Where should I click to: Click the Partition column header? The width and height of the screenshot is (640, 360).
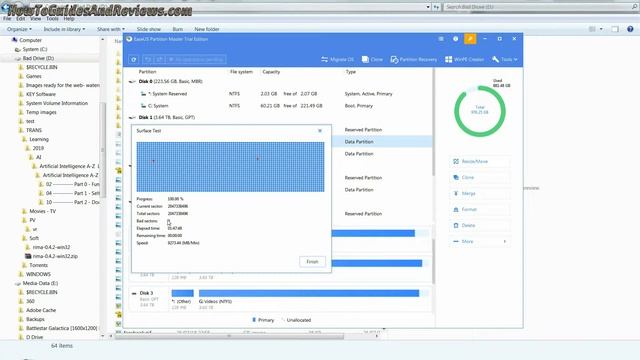[x=147, y=72]
